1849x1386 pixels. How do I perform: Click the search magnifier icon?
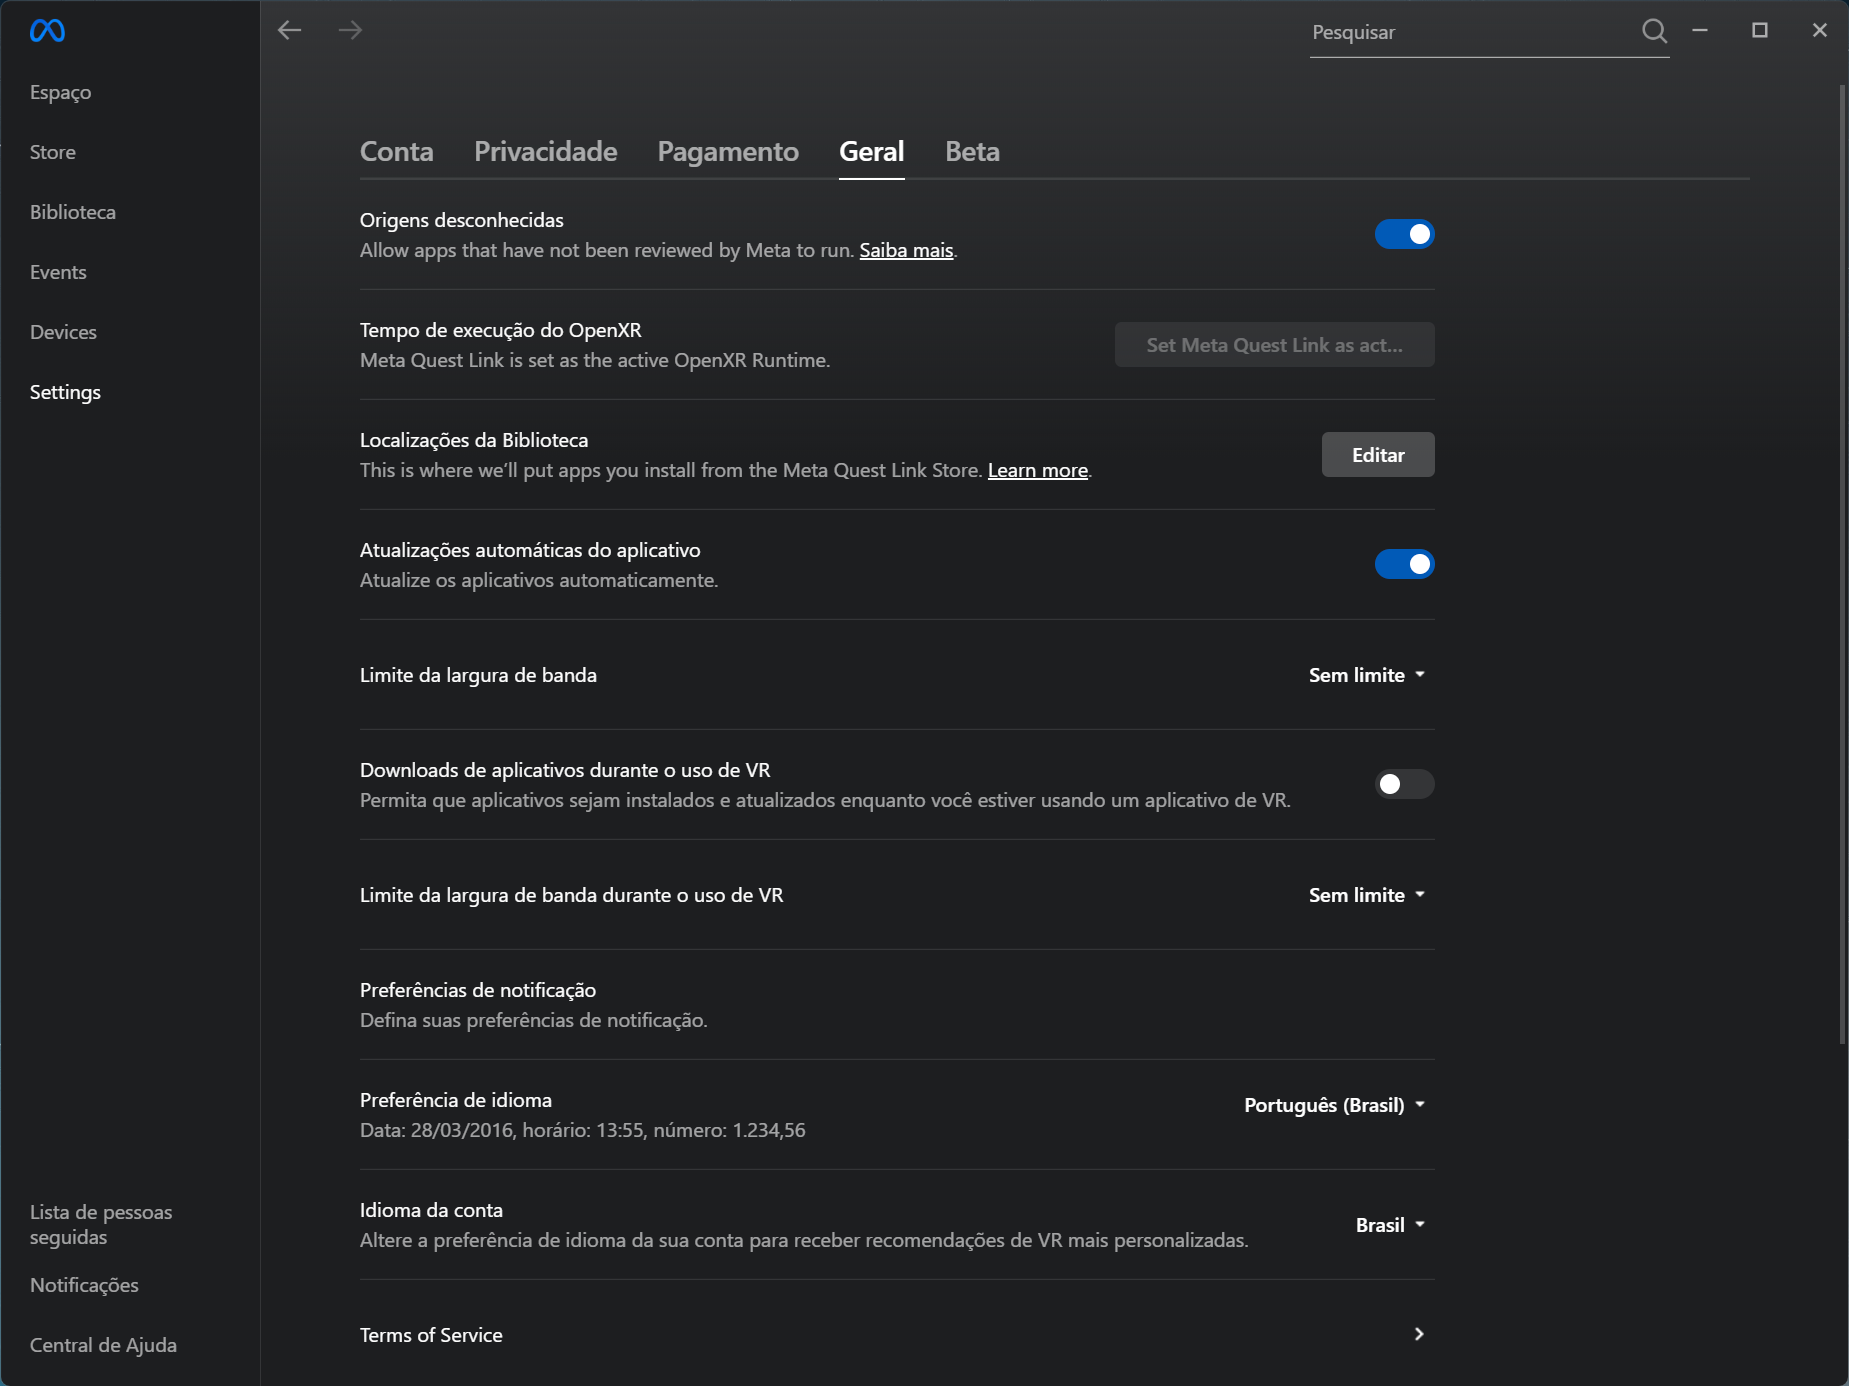(1654, 31)
